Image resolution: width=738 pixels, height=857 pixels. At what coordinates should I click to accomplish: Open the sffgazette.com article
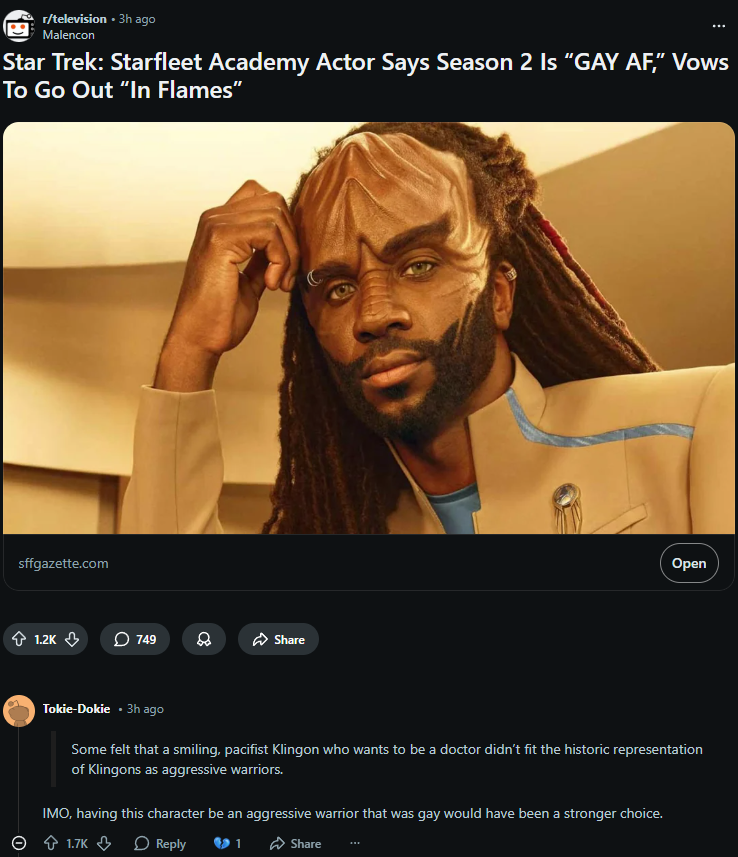(x=689, y=563)
